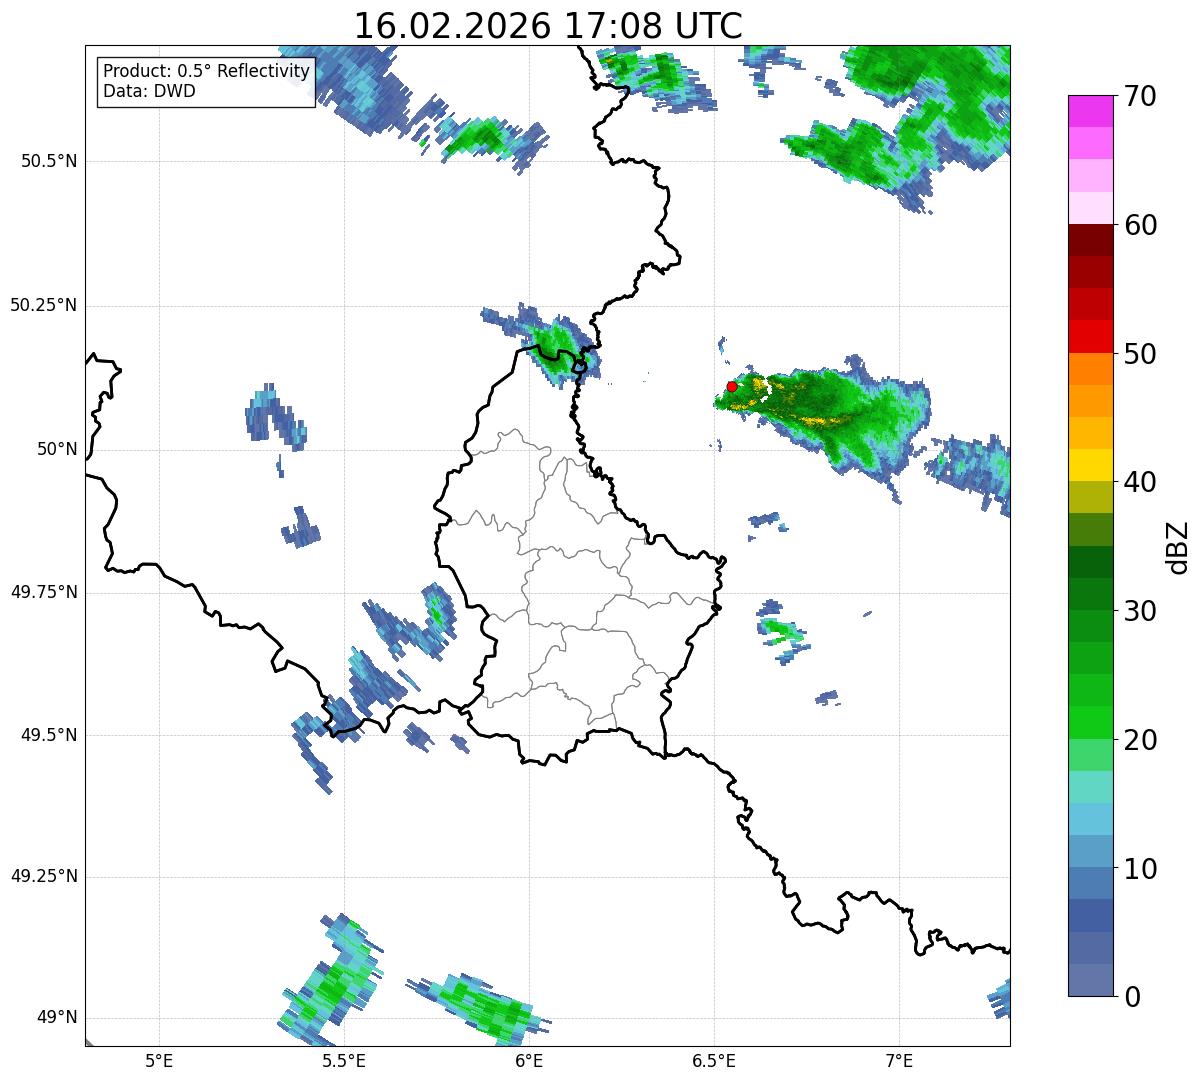Click the plot title 16.02.2026 17:08 UTC
The width and height of the screenshot is (1202, 1081).
tap(548, 25)
